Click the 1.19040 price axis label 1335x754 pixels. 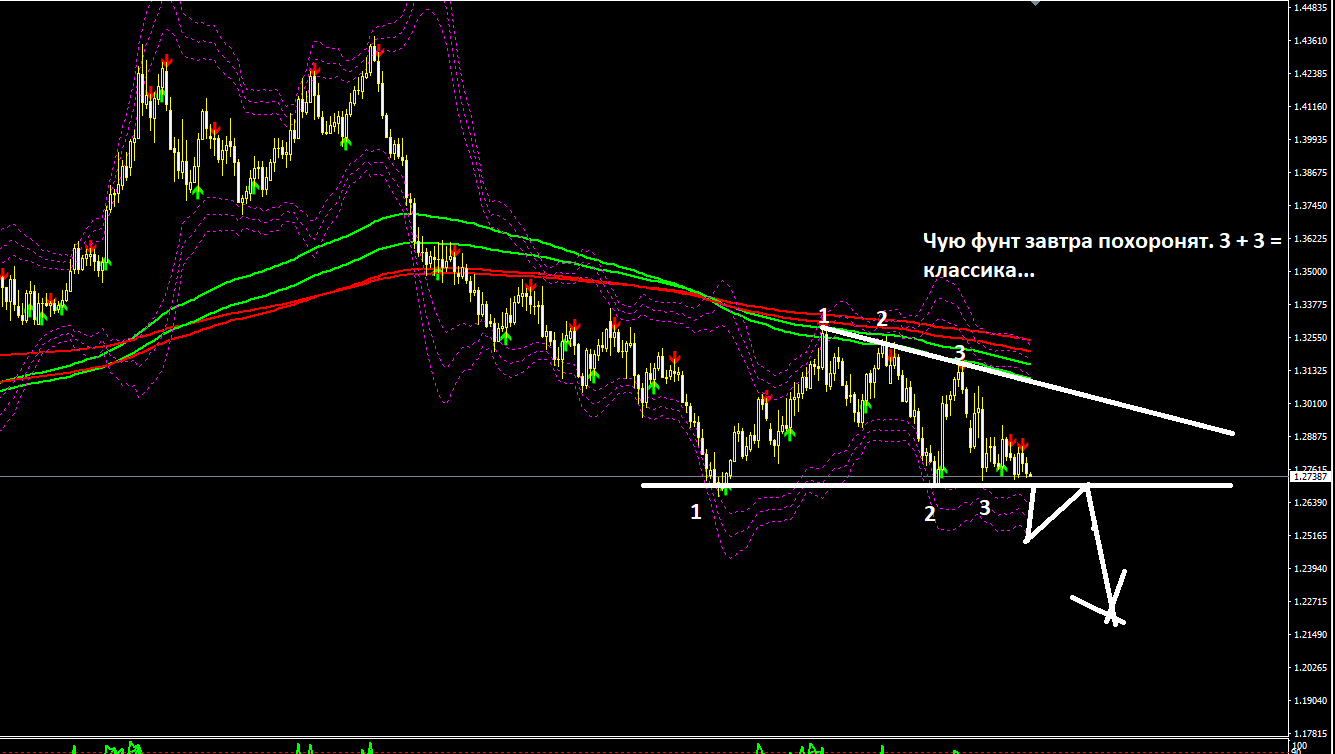(x=1311, y=701)
